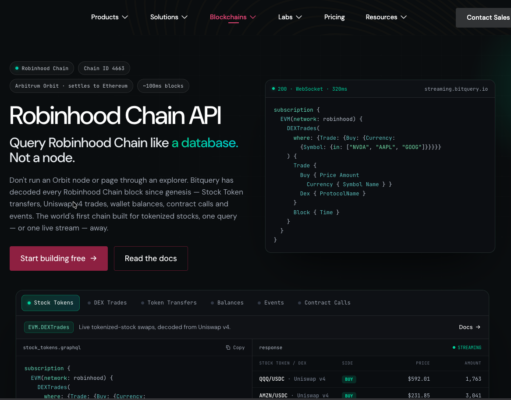
Task: Switch to the Events tab
Action: [271, 303]
